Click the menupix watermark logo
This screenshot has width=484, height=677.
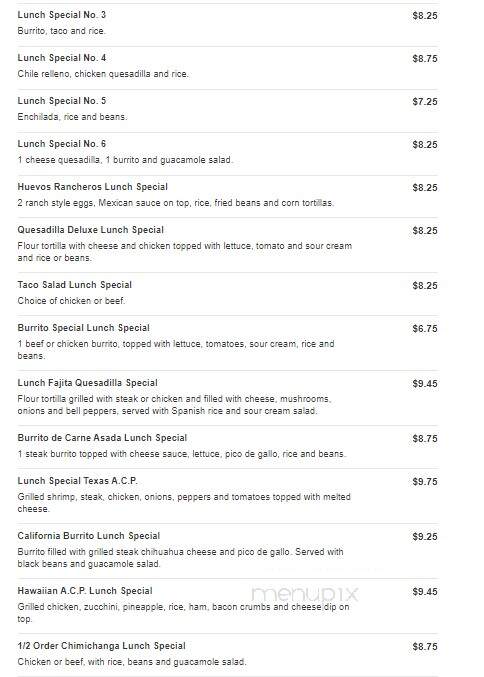304,594
